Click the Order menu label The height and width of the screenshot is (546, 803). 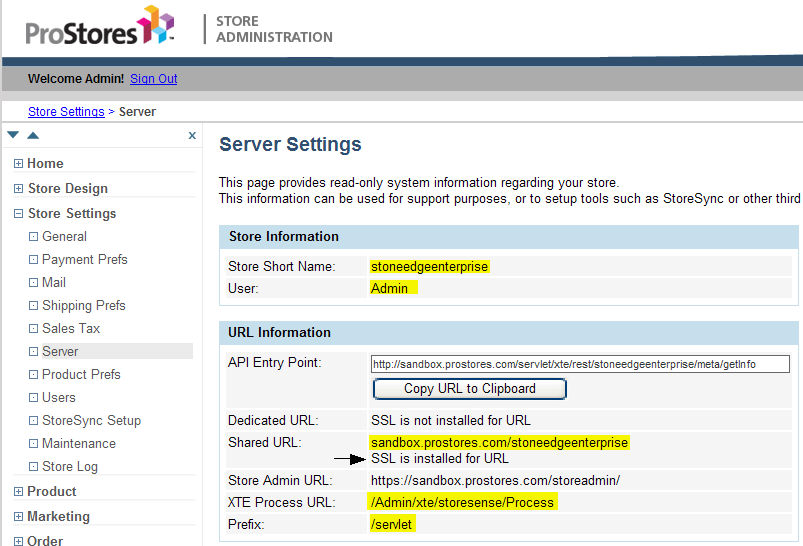(45, 541)
